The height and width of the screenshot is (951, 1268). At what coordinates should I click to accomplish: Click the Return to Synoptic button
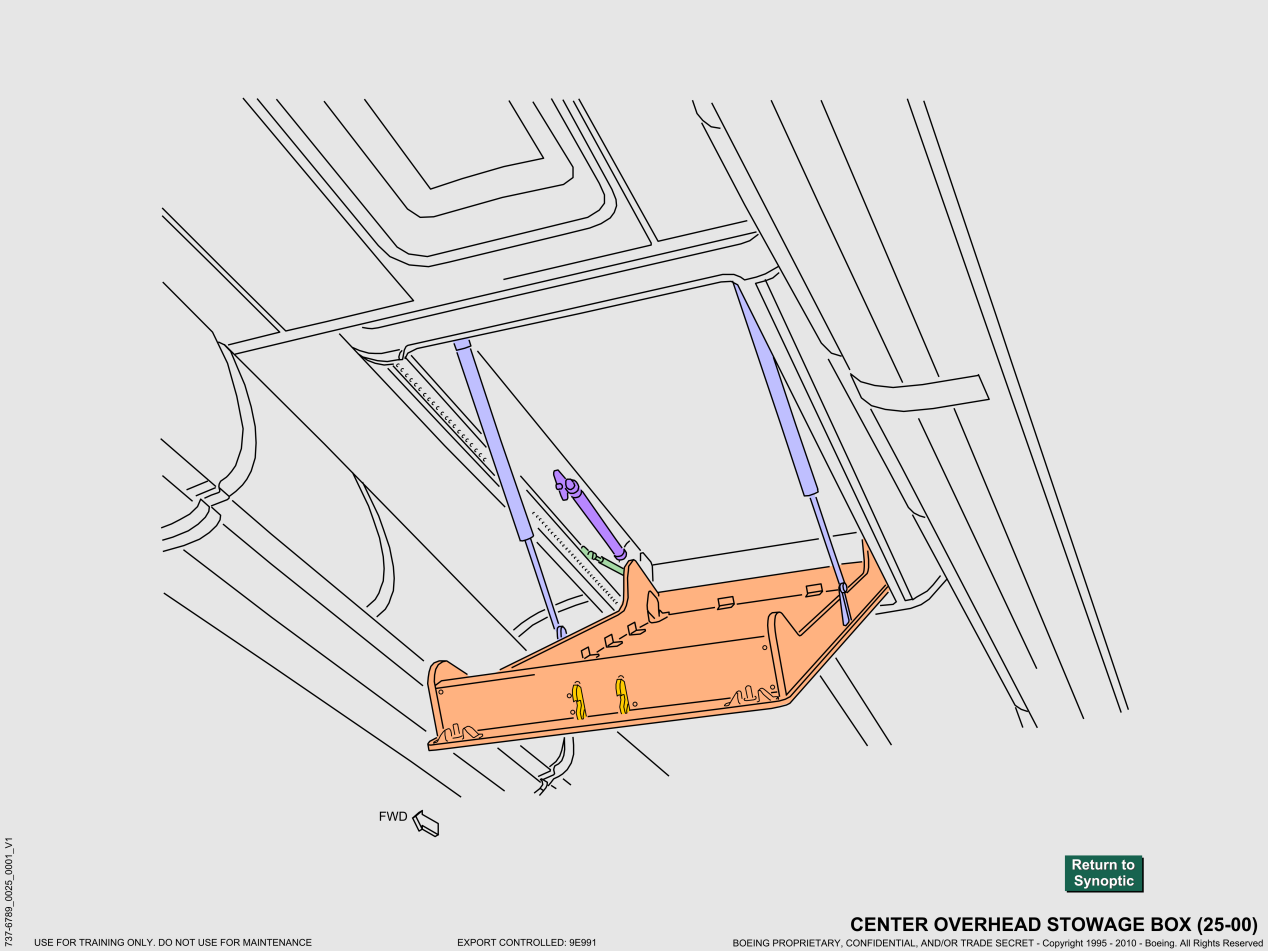[1103, 873]
